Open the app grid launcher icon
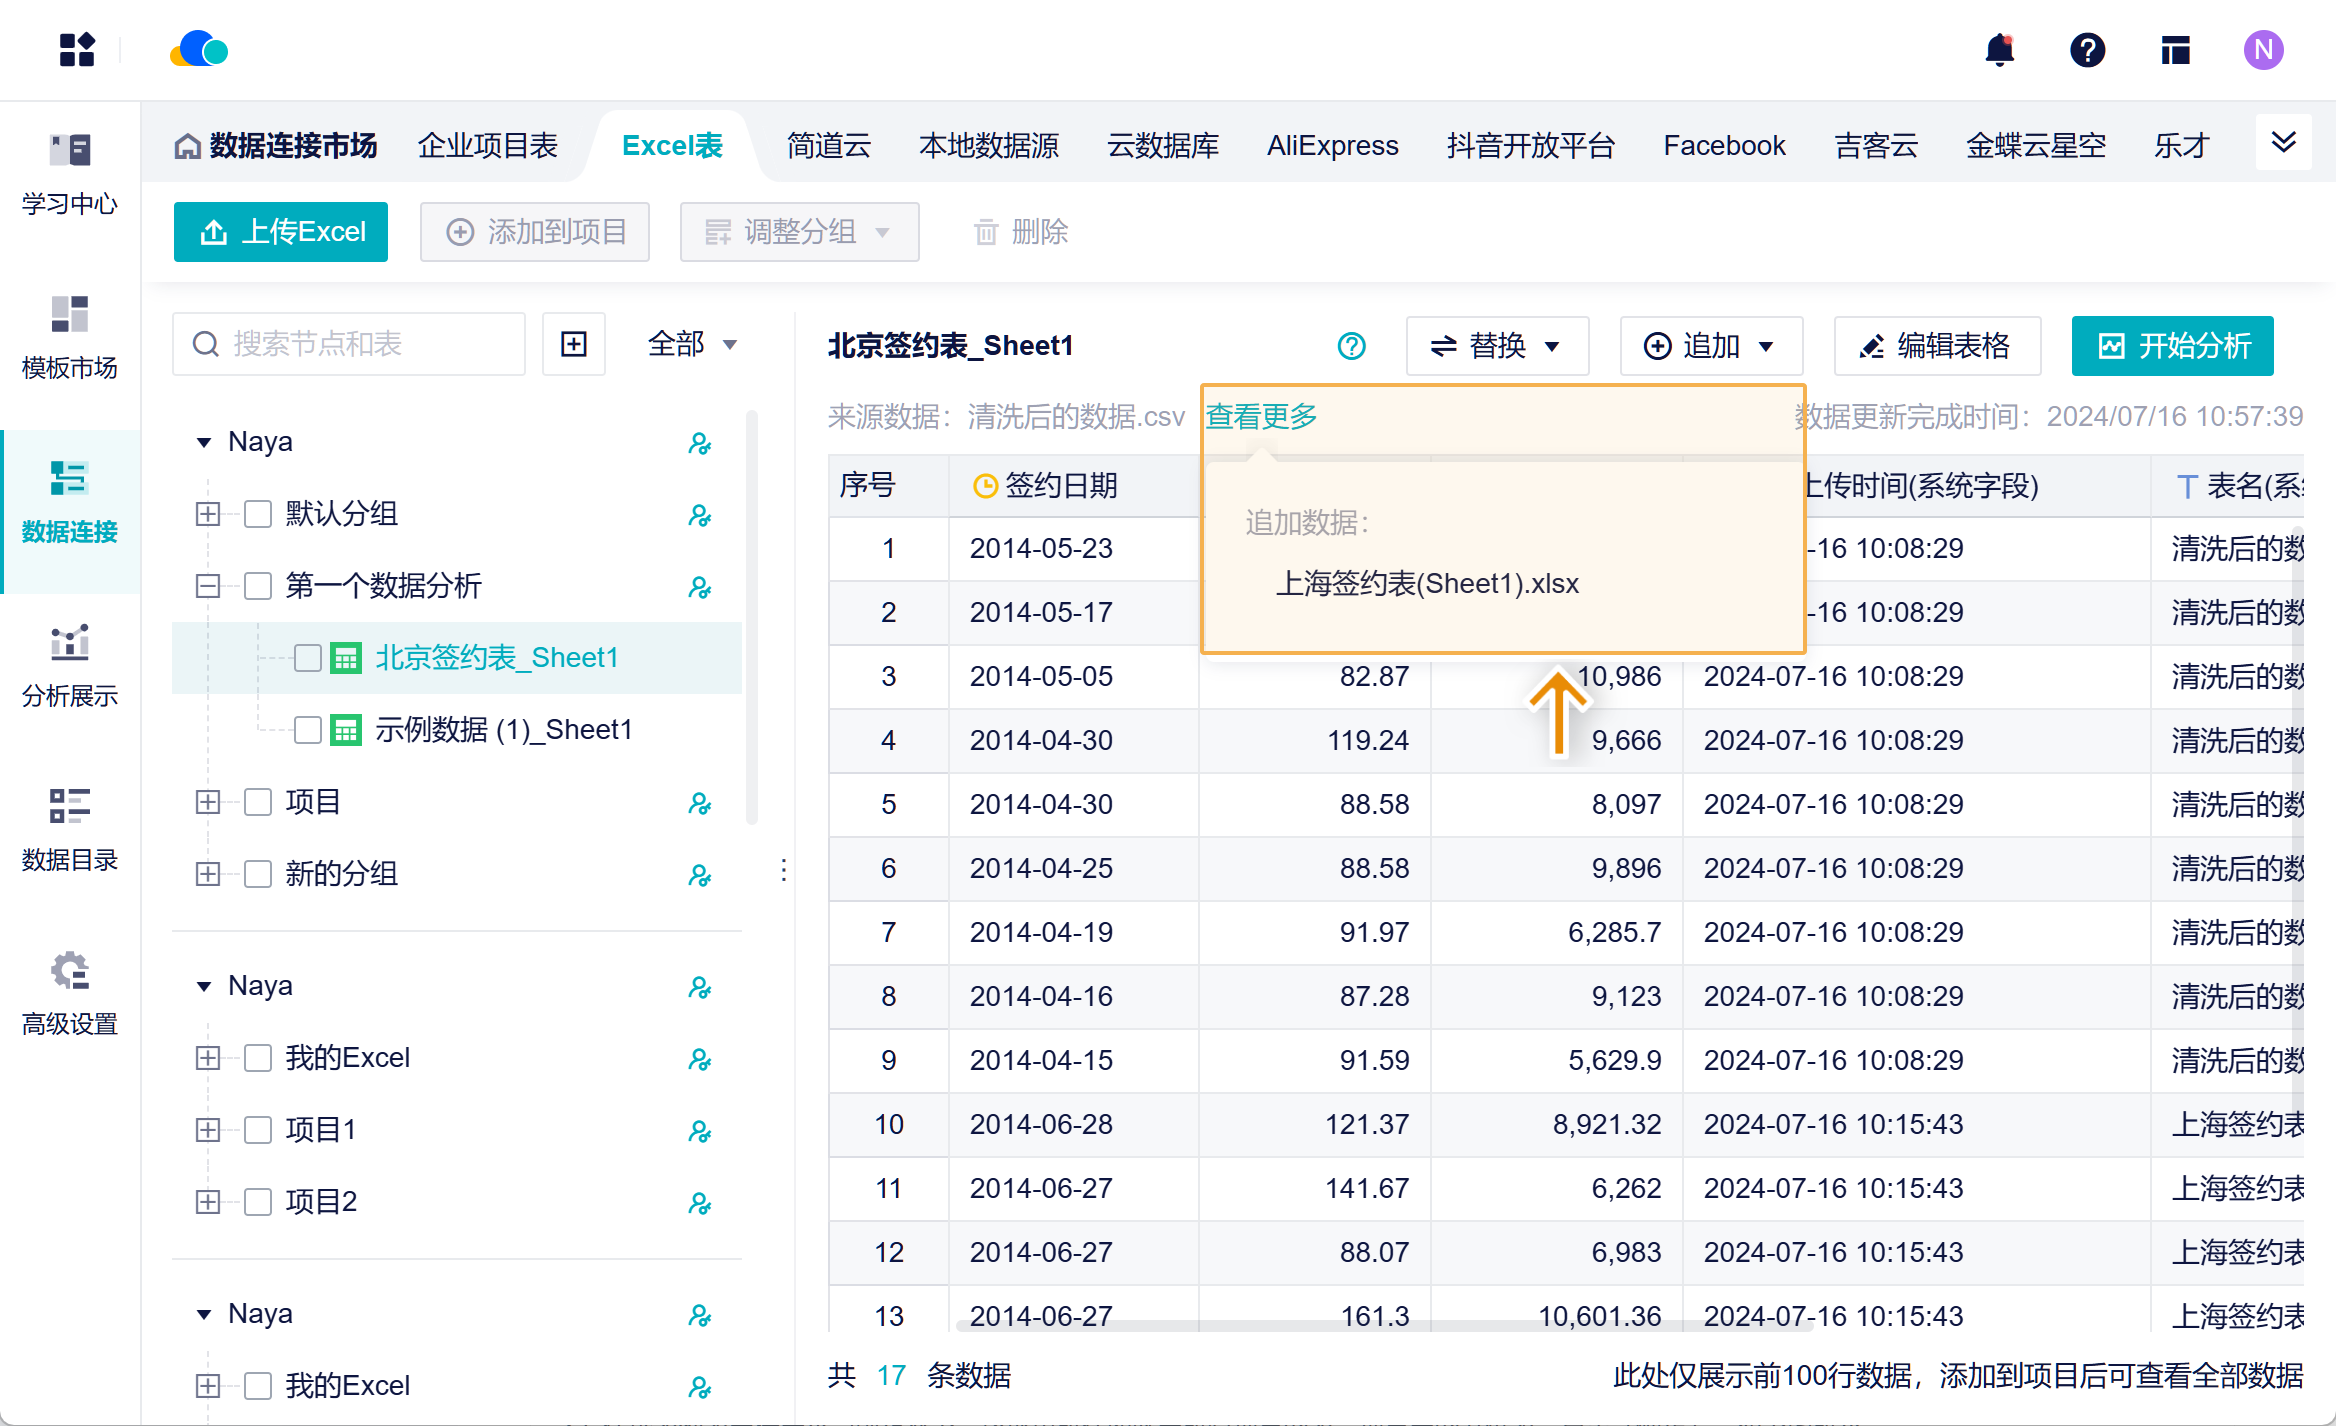The image size is (2336, 1426). click(x=77, y=50)
